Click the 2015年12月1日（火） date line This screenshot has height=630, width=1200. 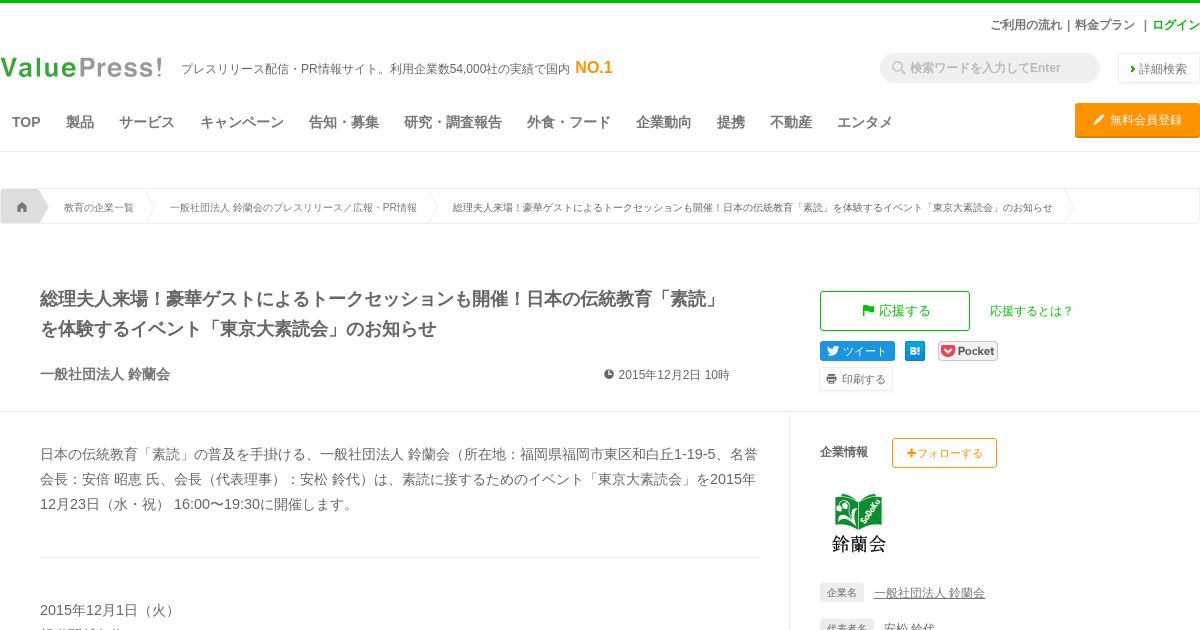pos(110,610)
